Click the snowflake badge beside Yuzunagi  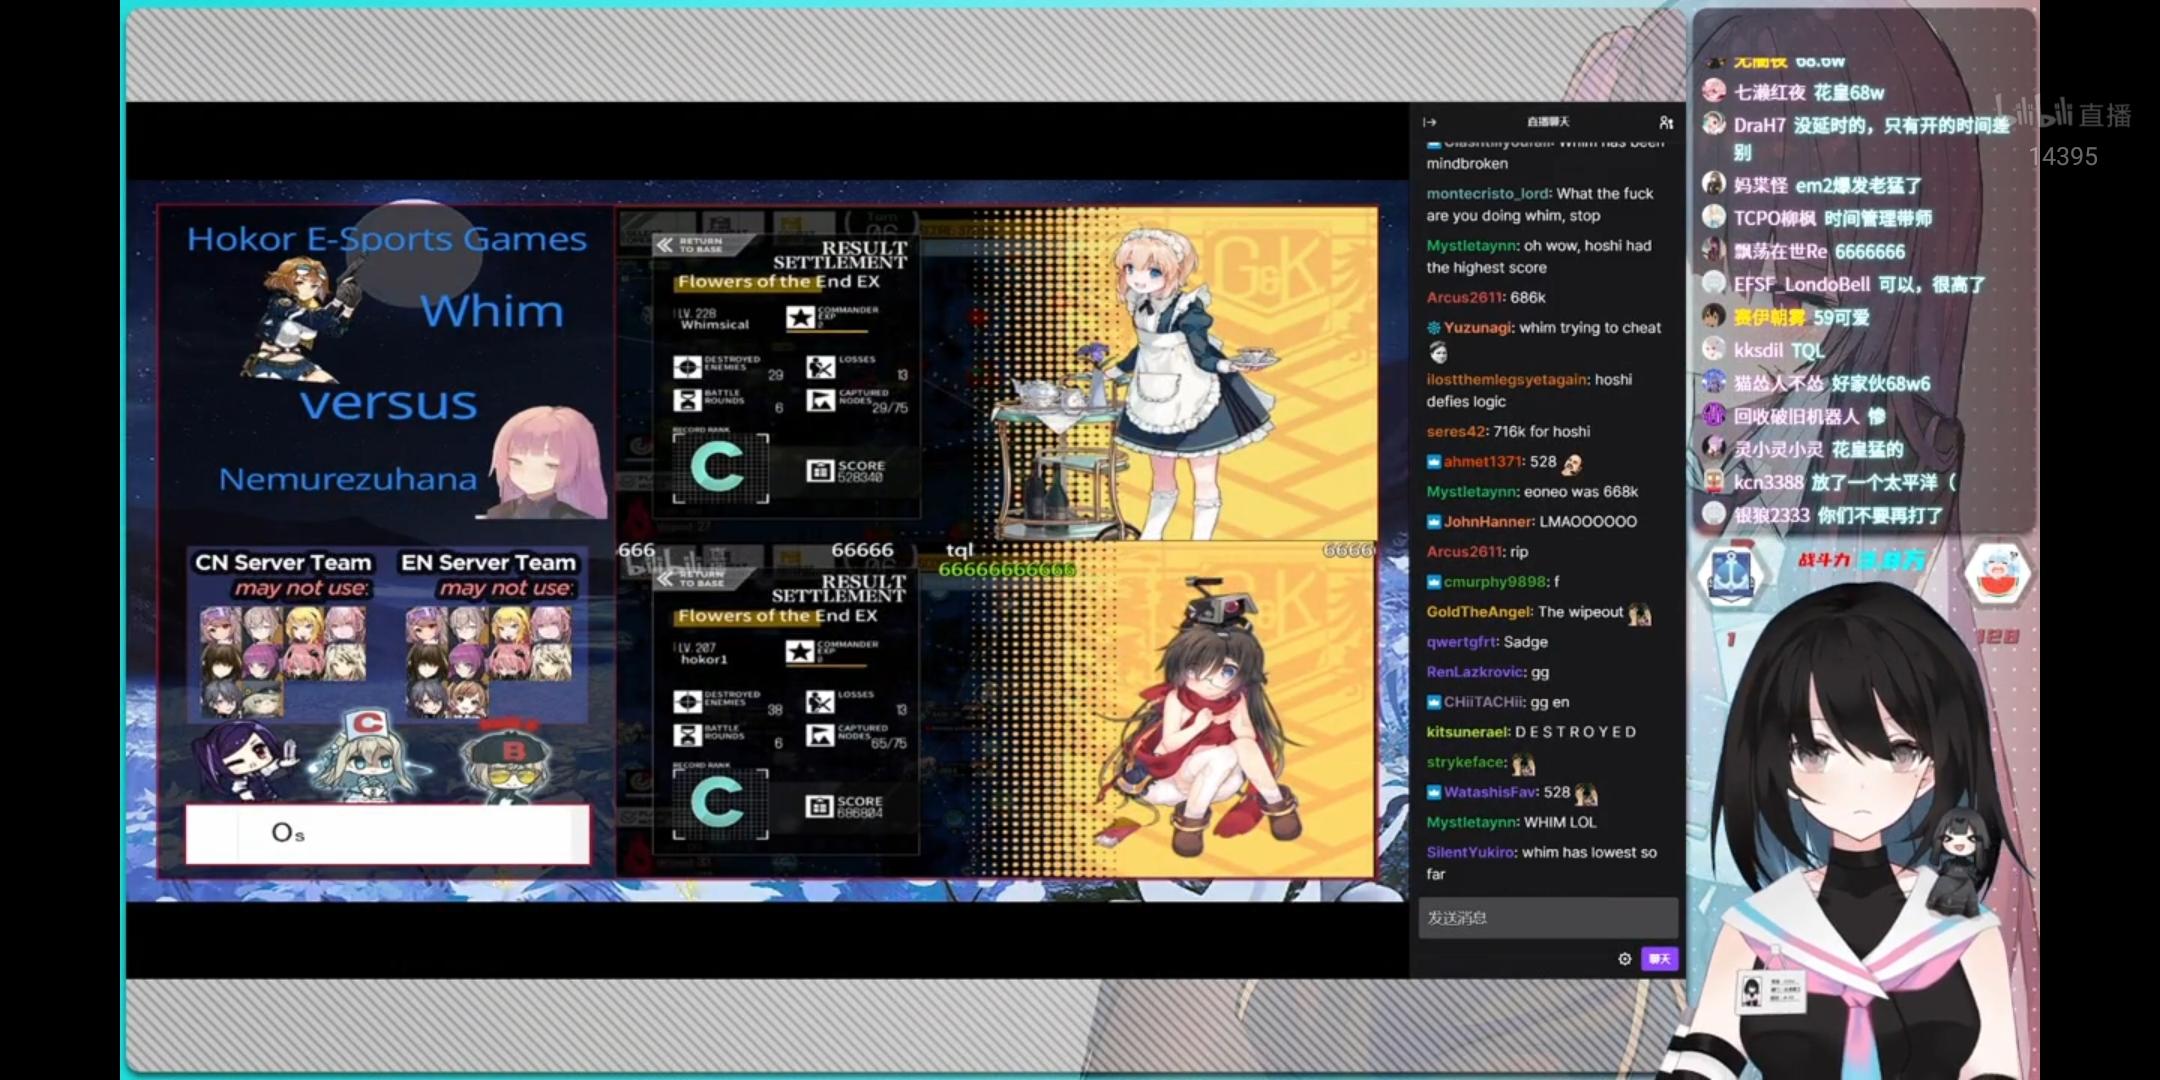[x=1433, y=328]
